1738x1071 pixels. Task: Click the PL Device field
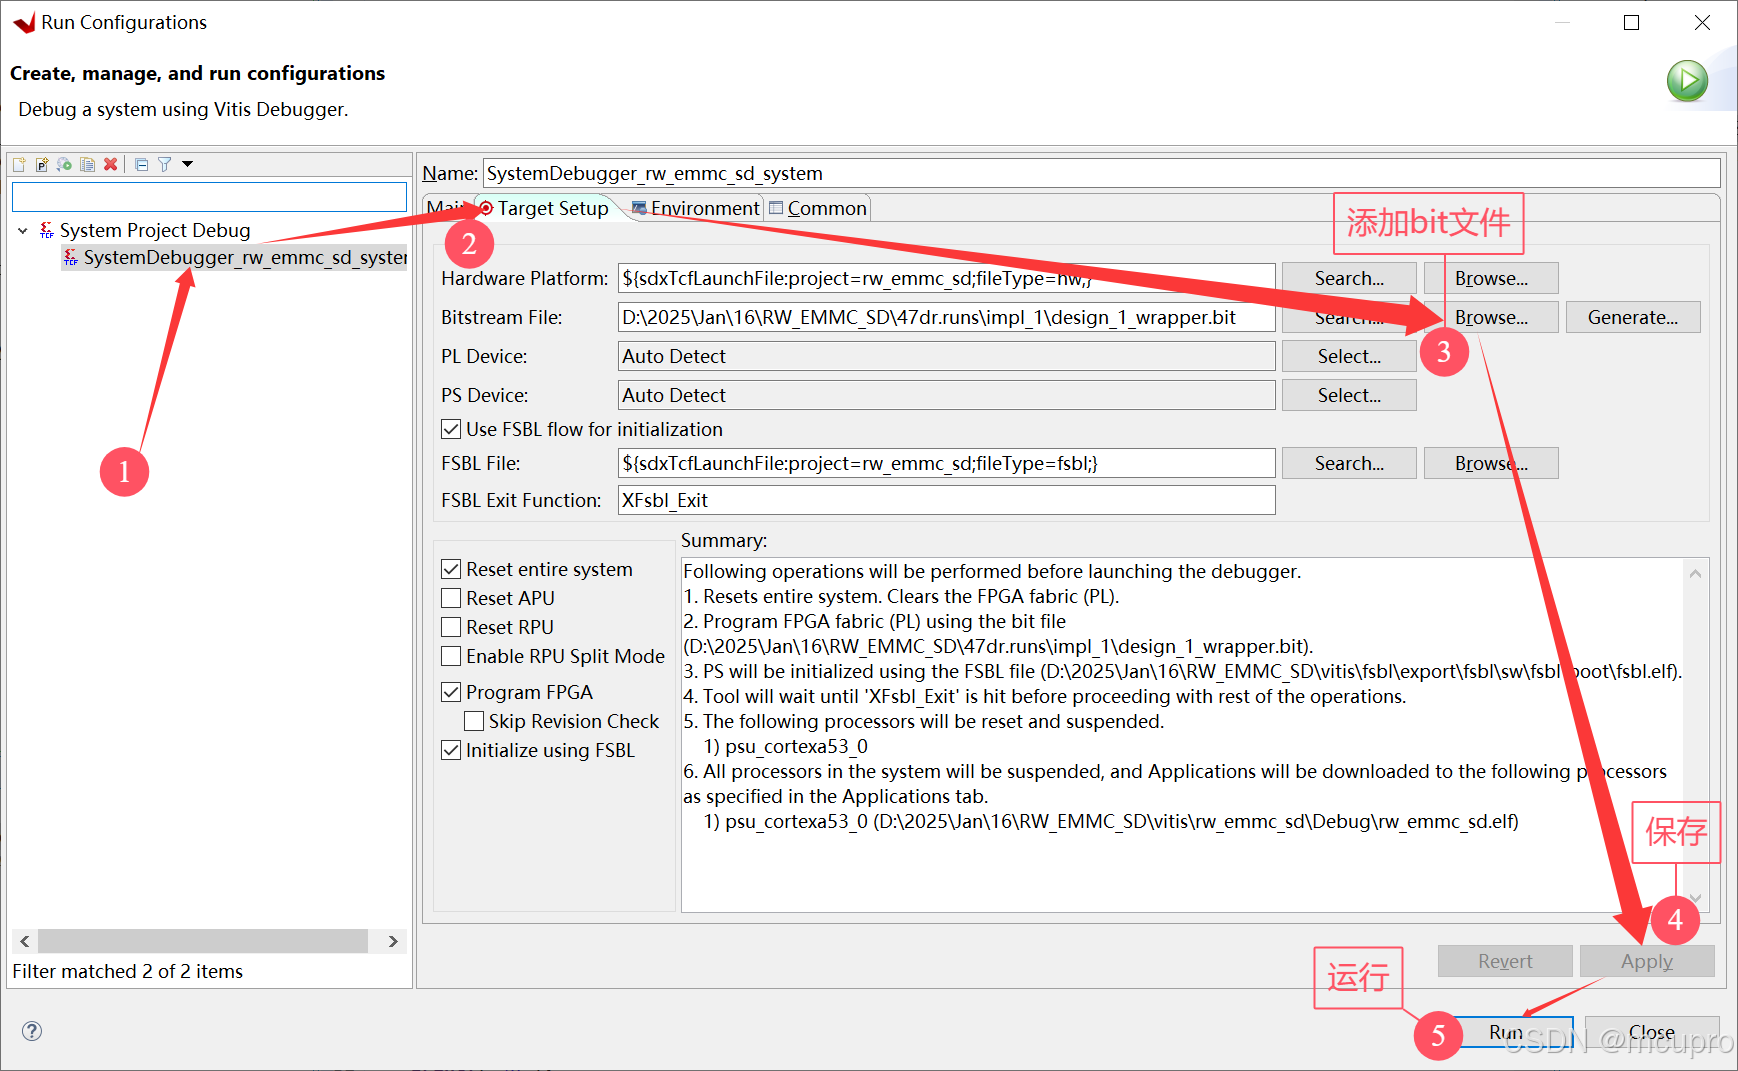click(x=947, y=356)
